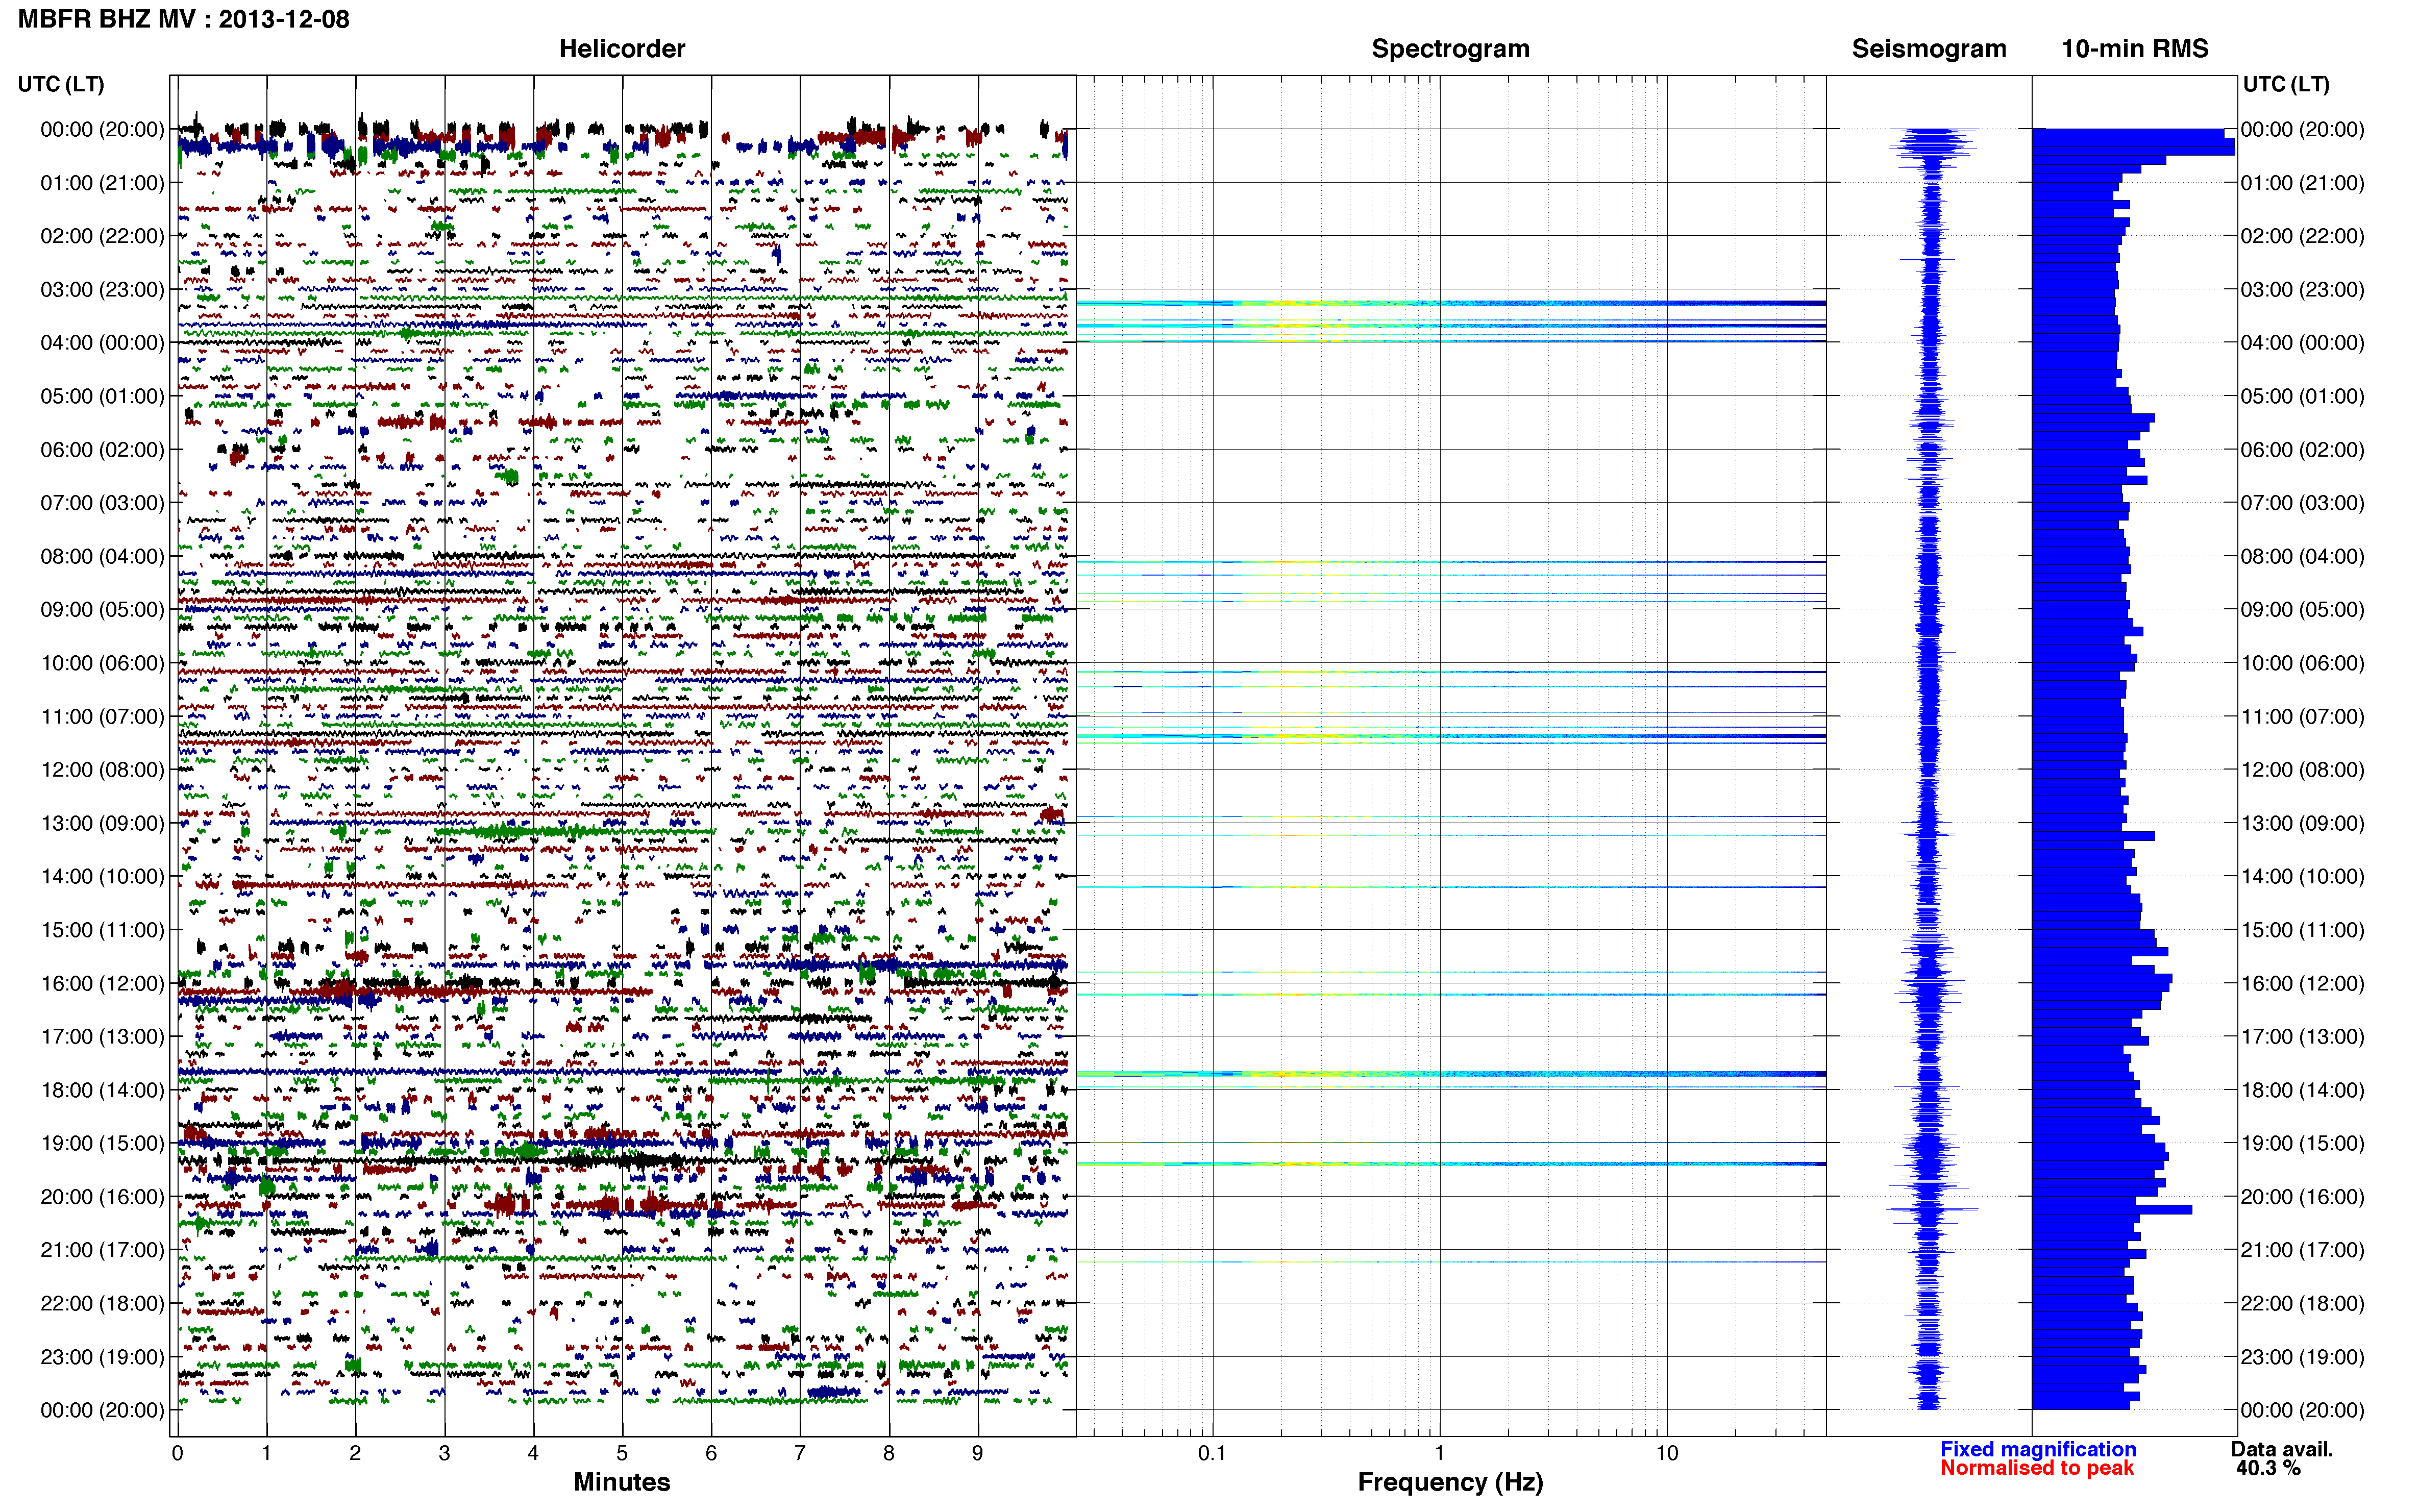Image resolution: width=2419 pixels, height=1512 pixels.
Task: Click the '0' tick on the Minutes axis
Action: click(178, 1453)
